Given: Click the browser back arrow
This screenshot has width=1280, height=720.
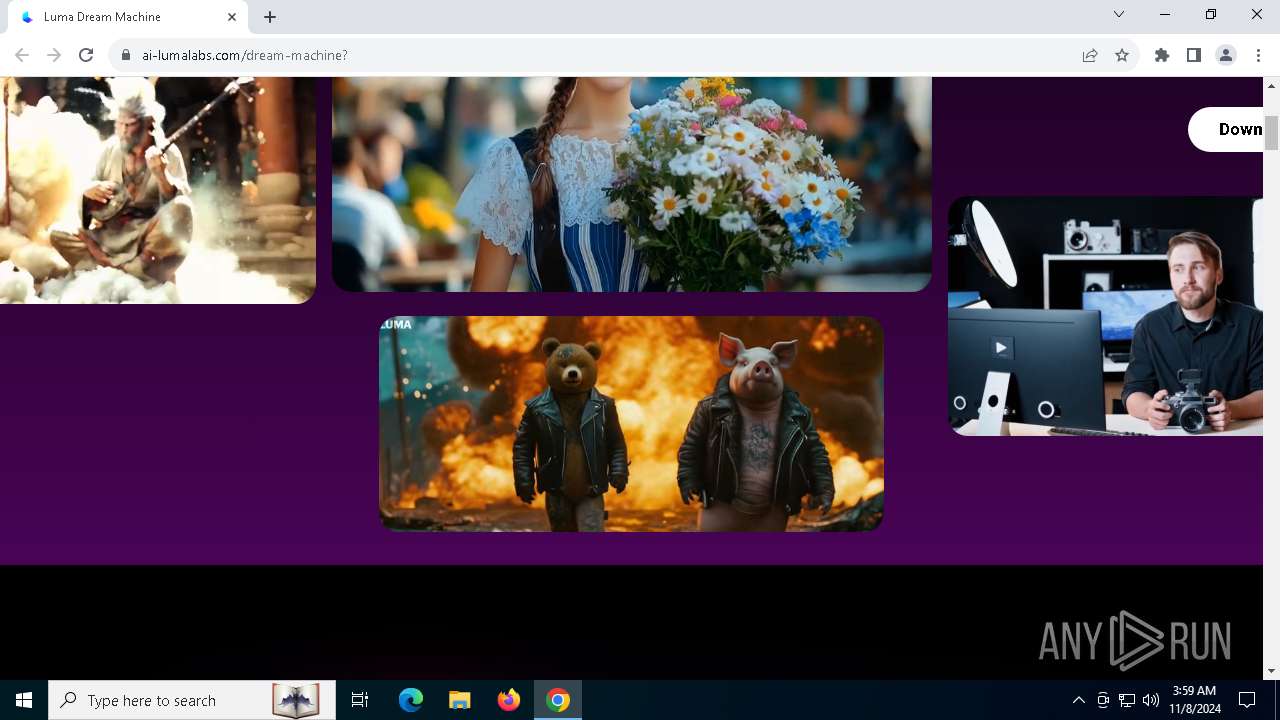Looking at the screenshot, I should point(22,55).
